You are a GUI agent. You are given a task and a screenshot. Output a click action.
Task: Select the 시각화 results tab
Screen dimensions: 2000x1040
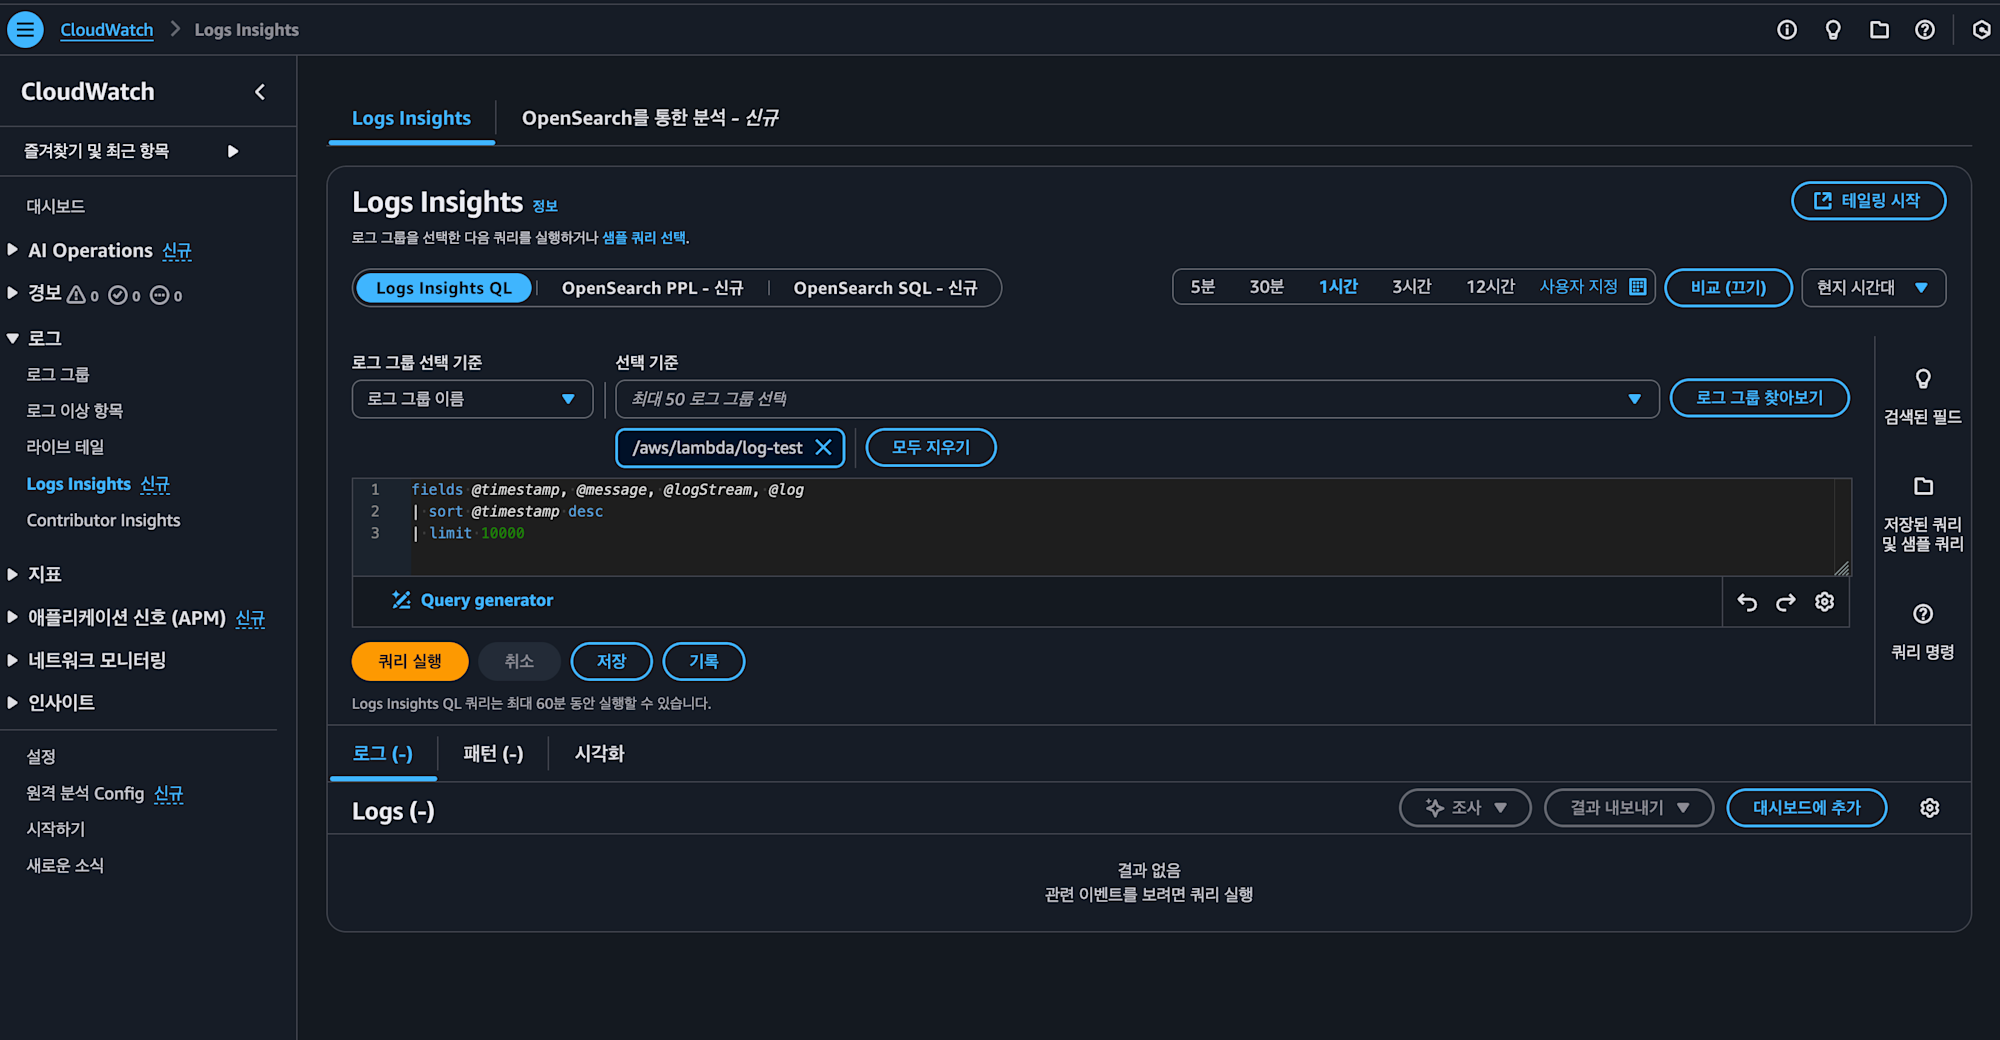(x=599, y=754)
